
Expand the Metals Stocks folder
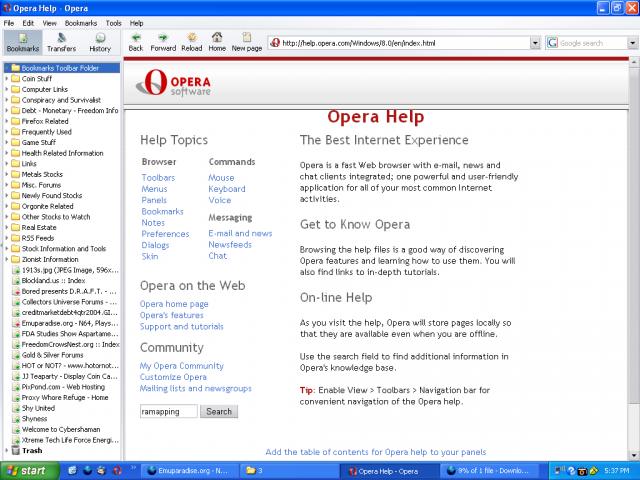7,174
